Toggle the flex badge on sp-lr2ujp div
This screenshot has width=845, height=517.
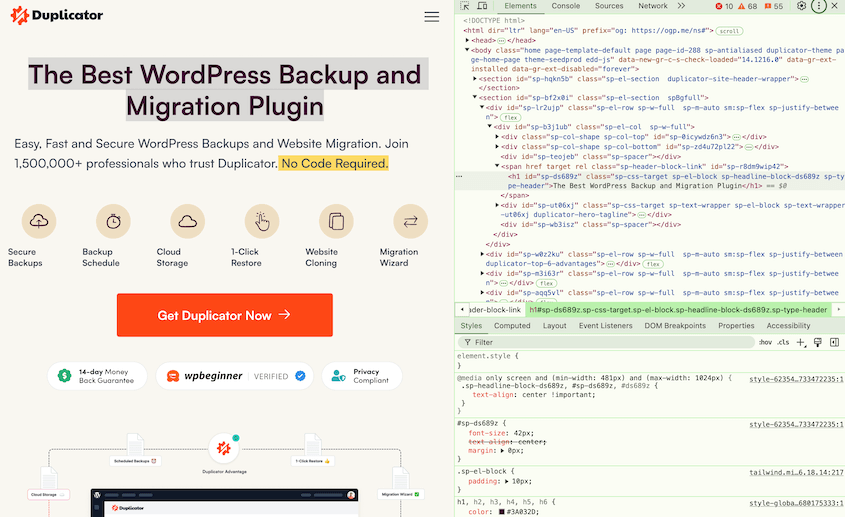(x=510, y=118)
